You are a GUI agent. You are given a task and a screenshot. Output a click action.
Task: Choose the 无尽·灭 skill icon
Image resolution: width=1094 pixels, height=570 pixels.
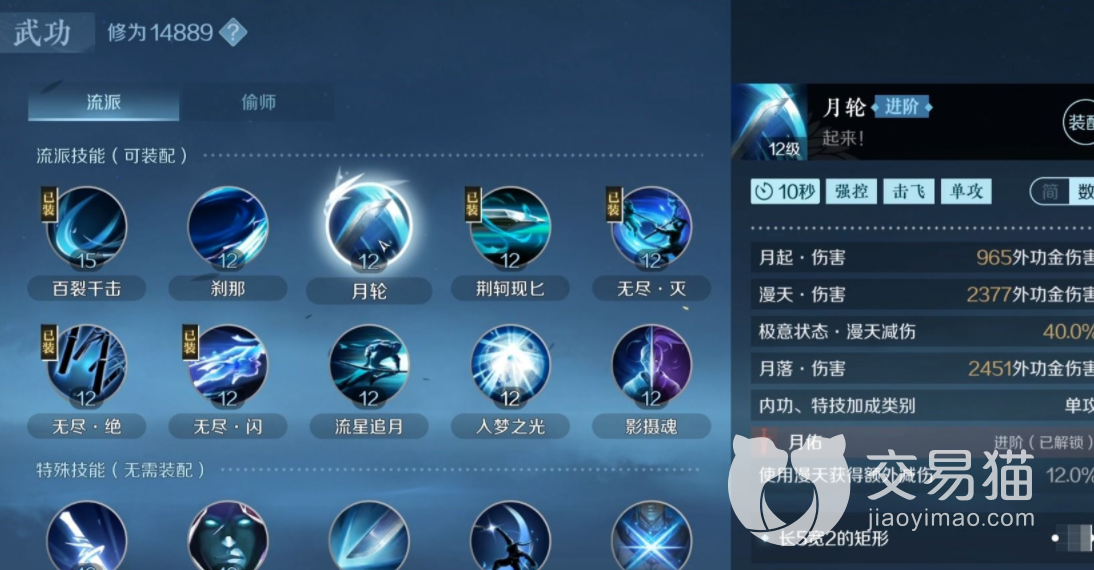[x=652, y=227]
